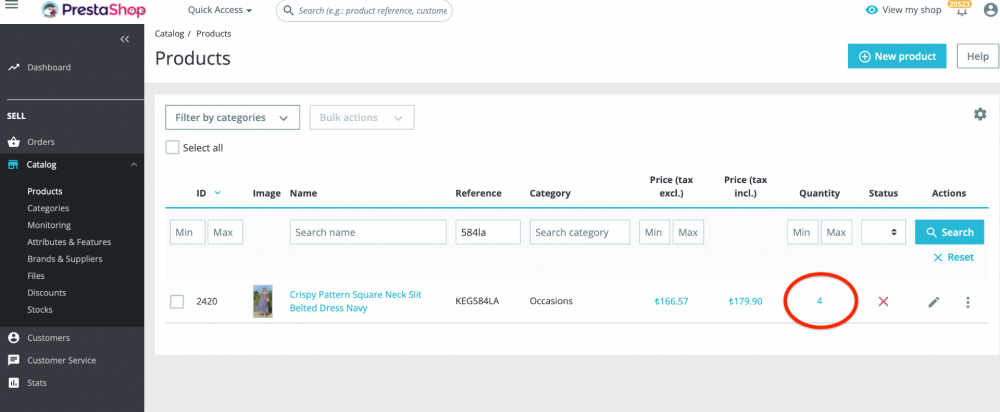Click the product image thumbnail
This screenshot has height=412, width=1000.
click(263, 301)
